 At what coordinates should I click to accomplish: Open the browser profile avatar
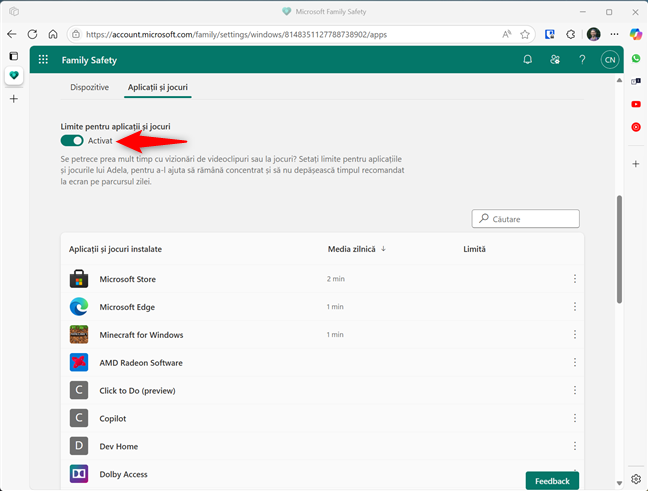click(593, 34)
